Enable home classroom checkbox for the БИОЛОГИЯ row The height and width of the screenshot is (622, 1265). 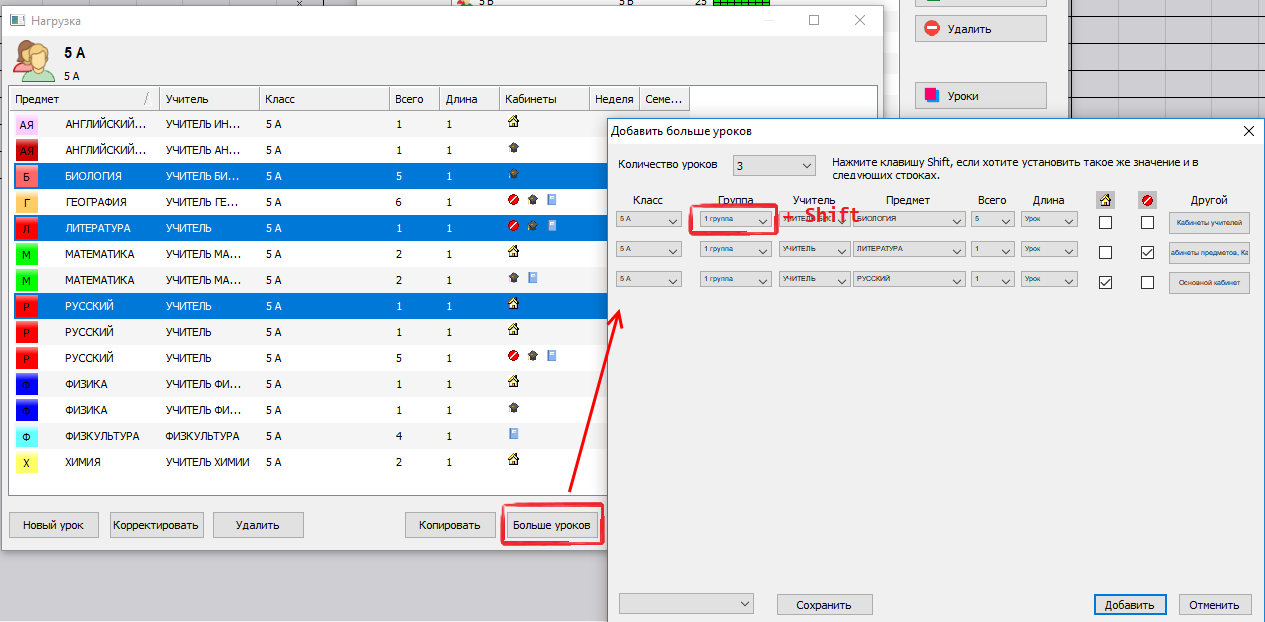coord(1105,223)
